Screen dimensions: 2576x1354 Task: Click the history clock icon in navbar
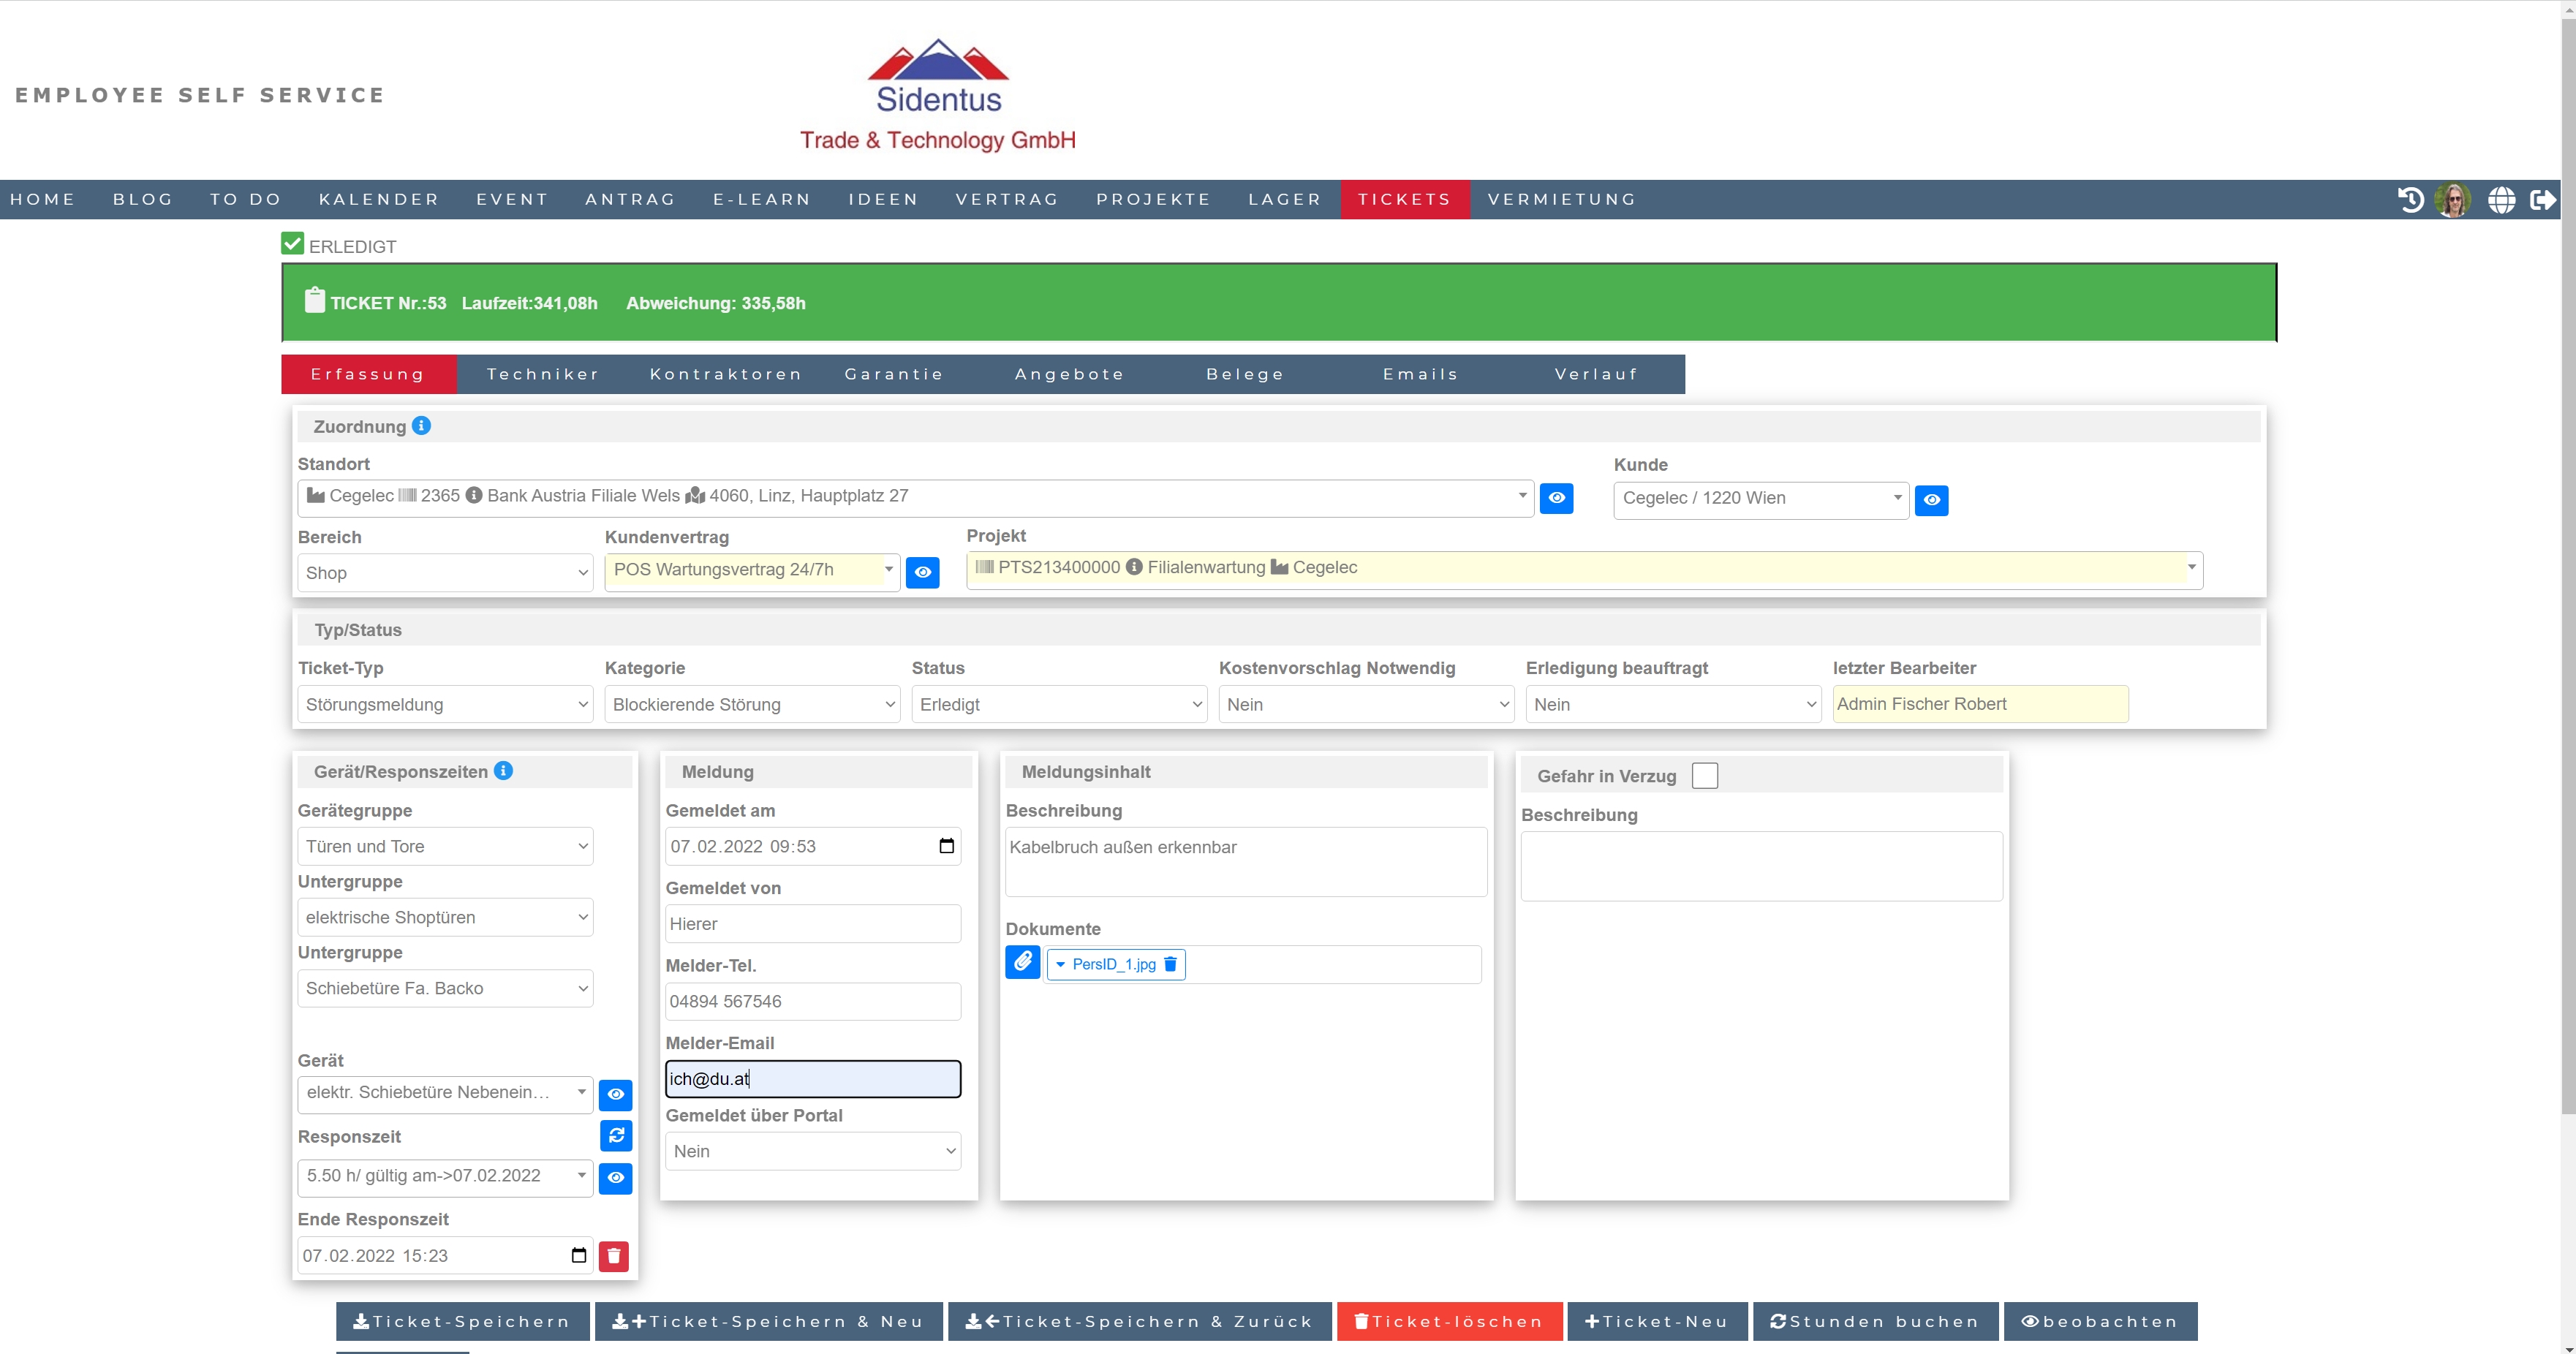pos(2410,200)
